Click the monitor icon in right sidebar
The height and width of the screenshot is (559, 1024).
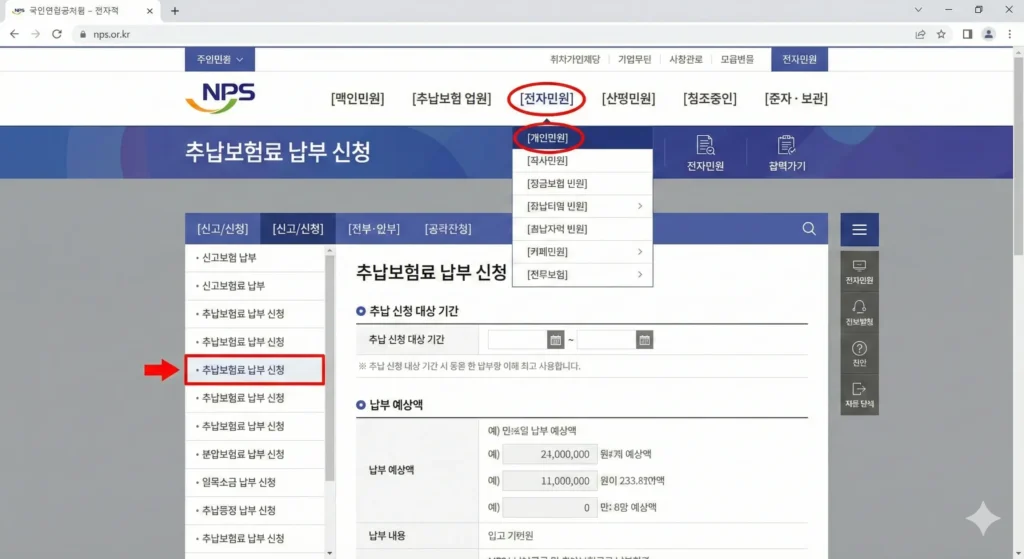[x=859, y=265]
